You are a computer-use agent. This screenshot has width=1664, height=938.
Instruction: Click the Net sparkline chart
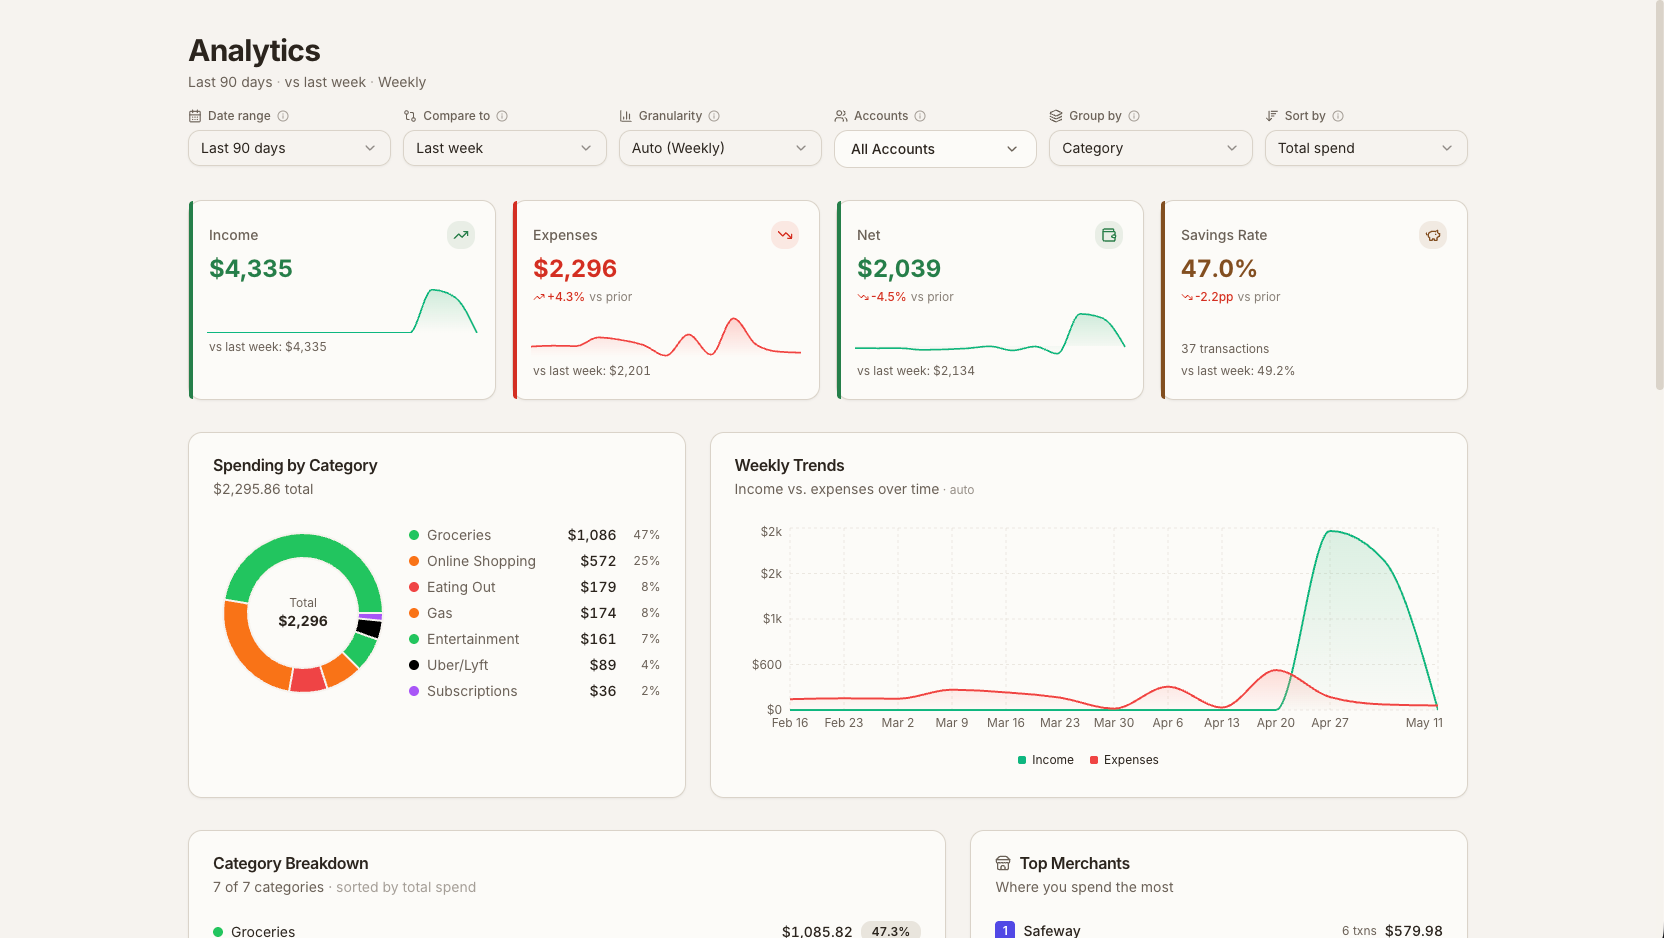click(x=990, y=334)
